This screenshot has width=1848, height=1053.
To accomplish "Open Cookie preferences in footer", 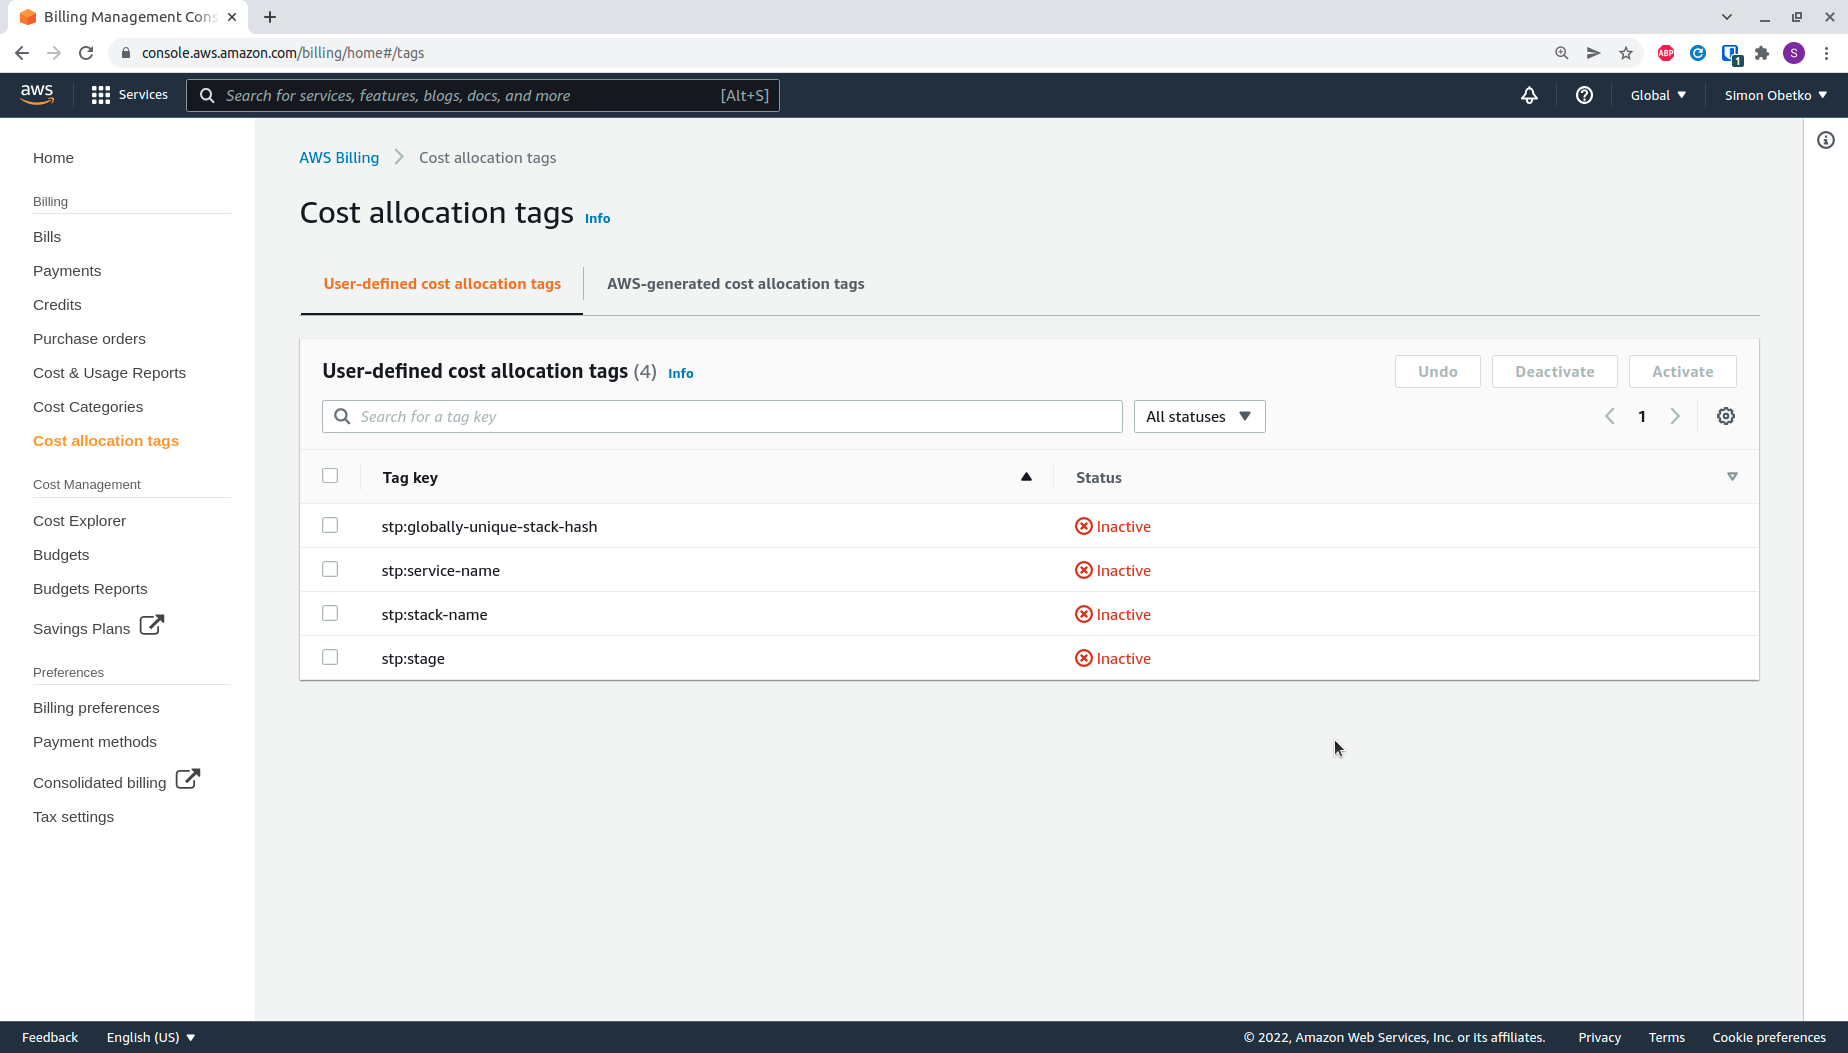I will 1769,1037.
